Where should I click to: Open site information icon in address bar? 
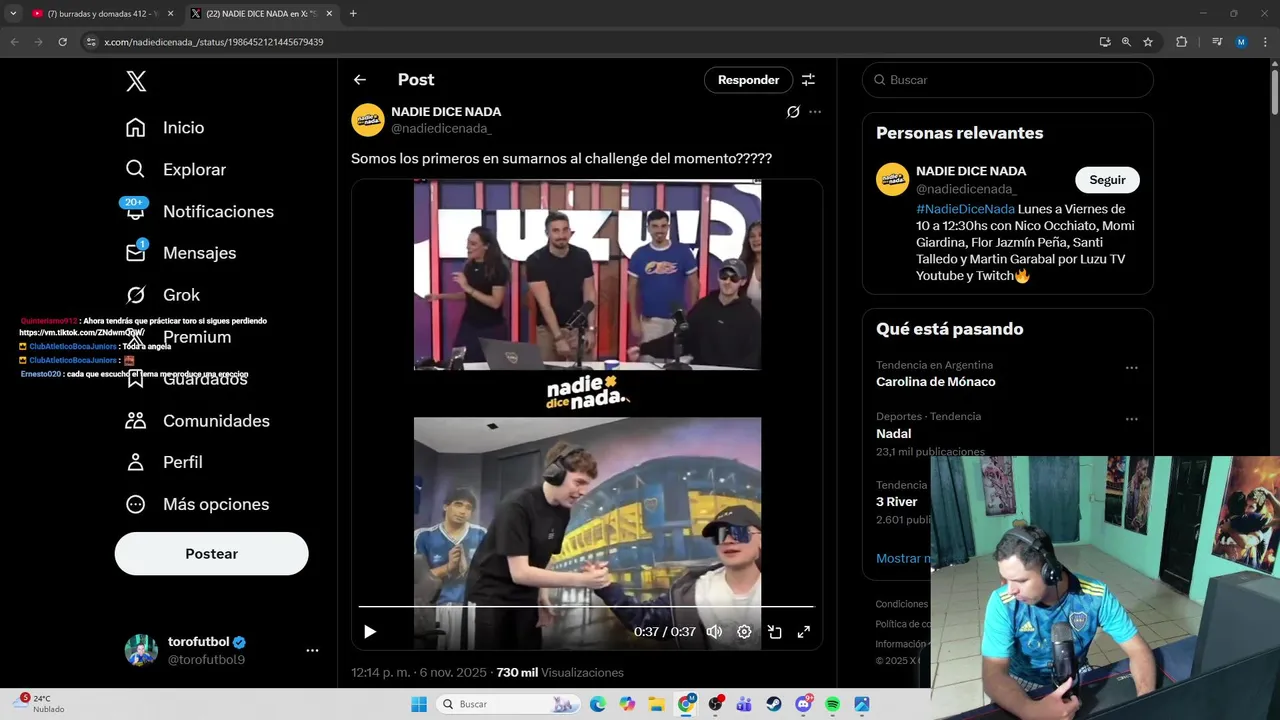tap(91, 42)
